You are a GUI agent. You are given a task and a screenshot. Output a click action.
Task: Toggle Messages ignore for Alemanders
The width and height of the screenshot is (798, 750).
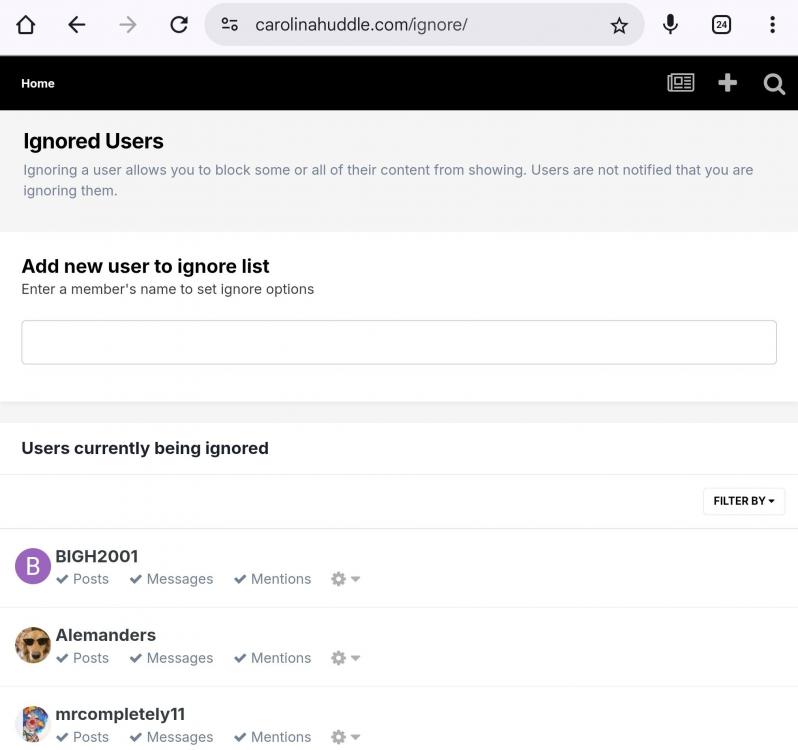coord(171,658)
